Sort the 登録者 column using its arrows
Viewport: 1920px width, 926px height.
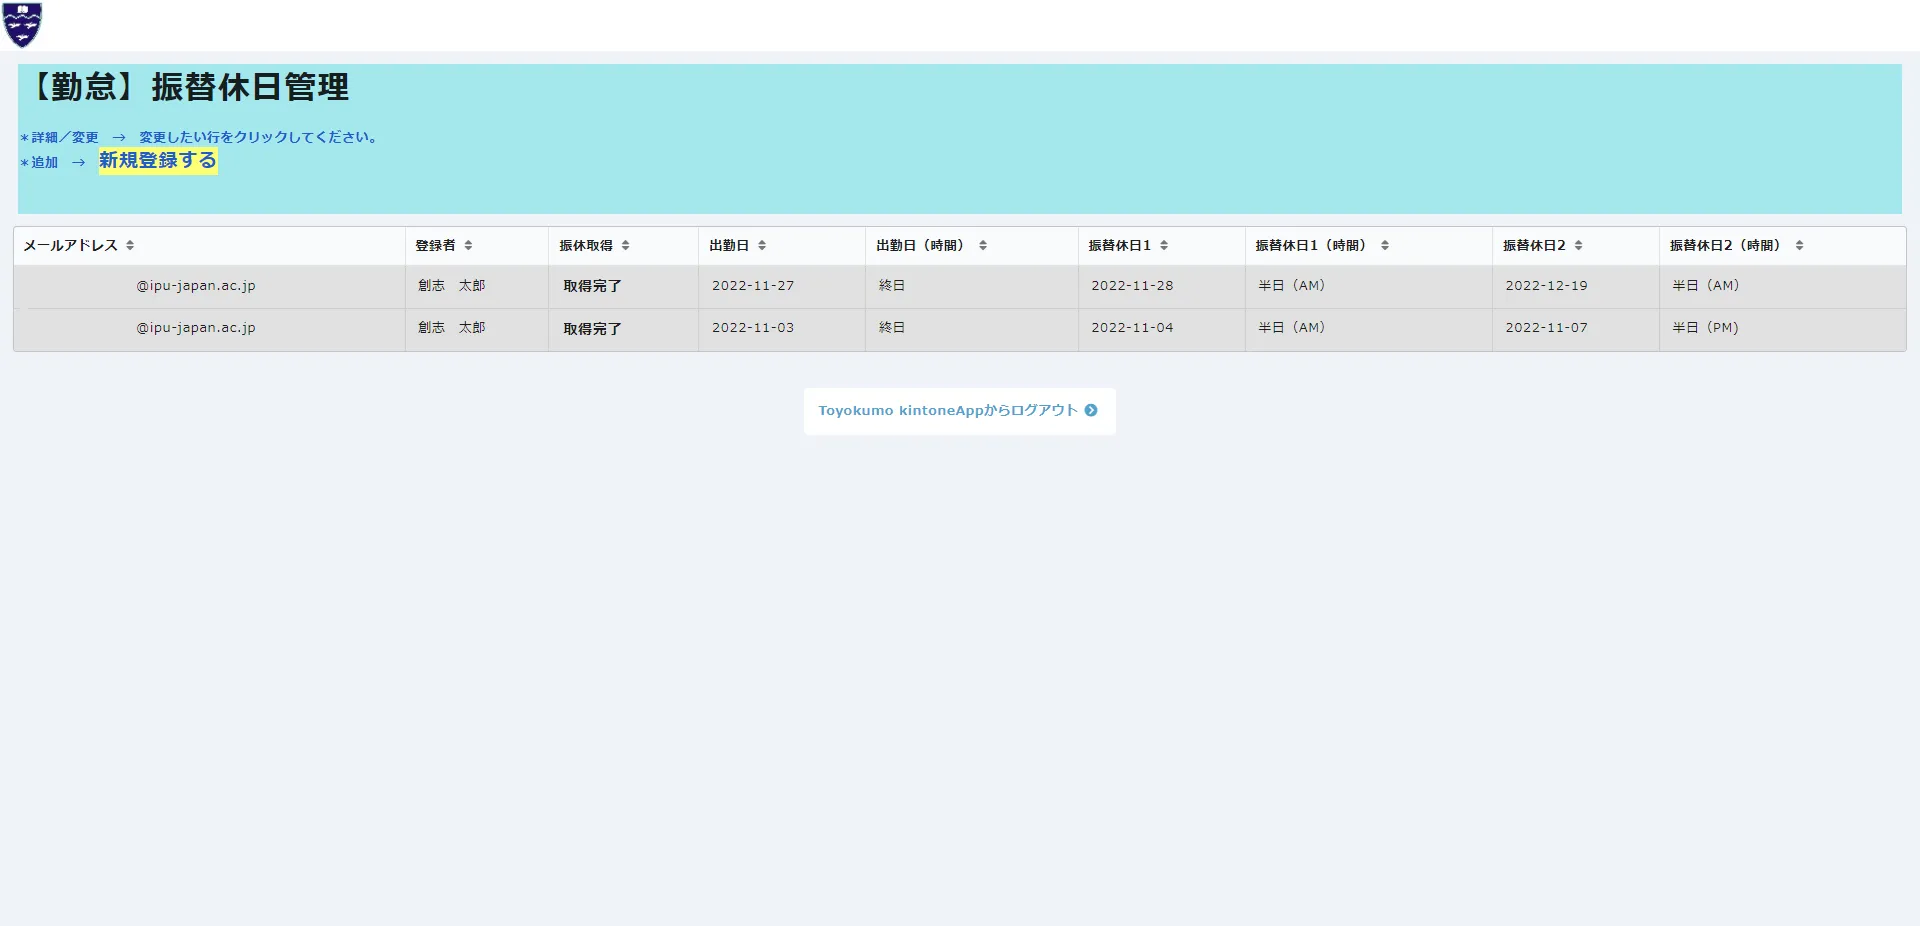coord(468,246)
